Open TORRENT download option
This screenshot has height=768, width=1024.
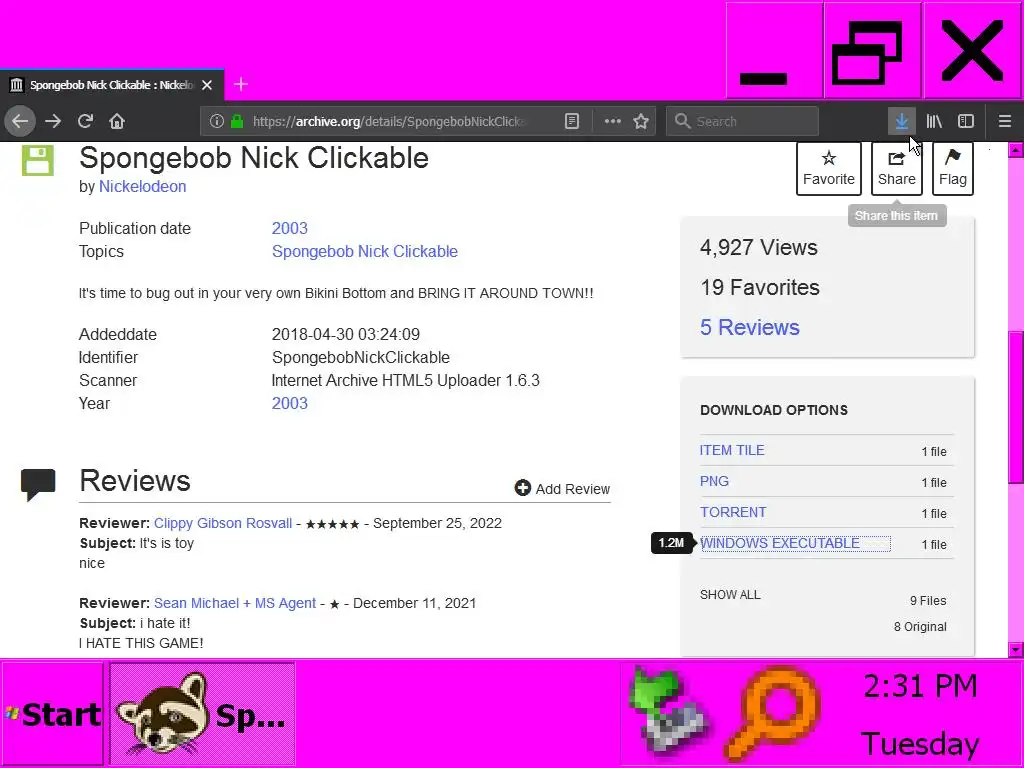click(733, 513)
